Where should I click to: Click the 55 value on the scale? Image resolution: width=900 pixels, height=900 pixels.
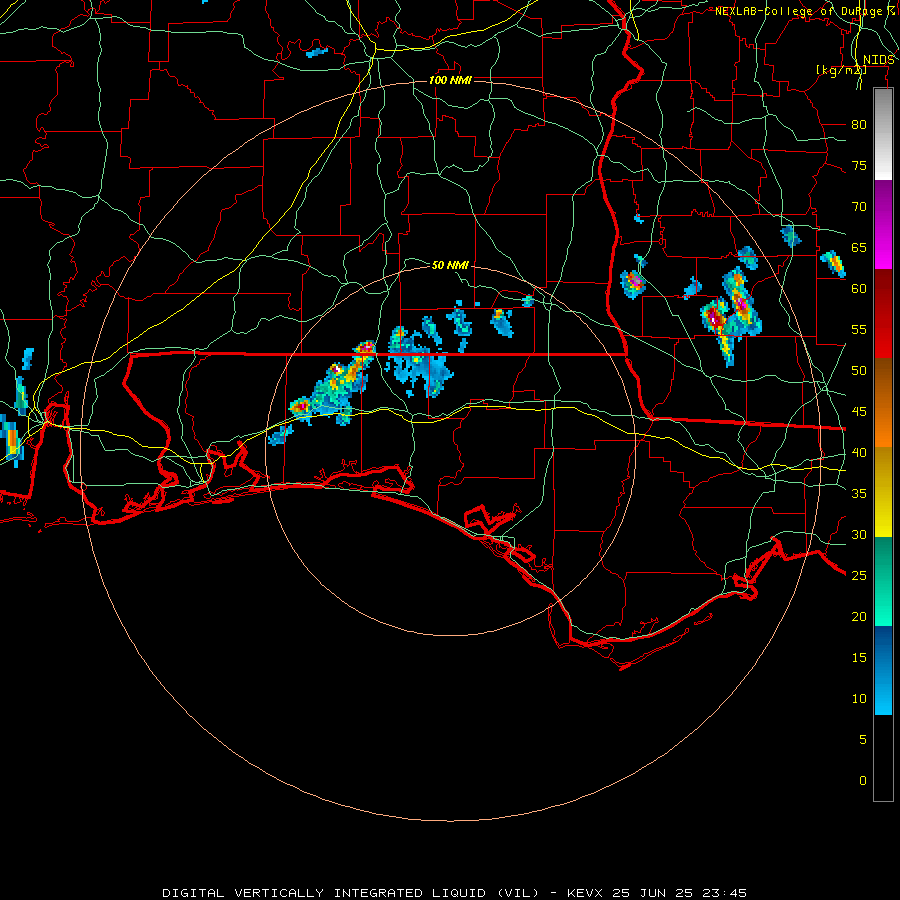(x=859, y=329)
